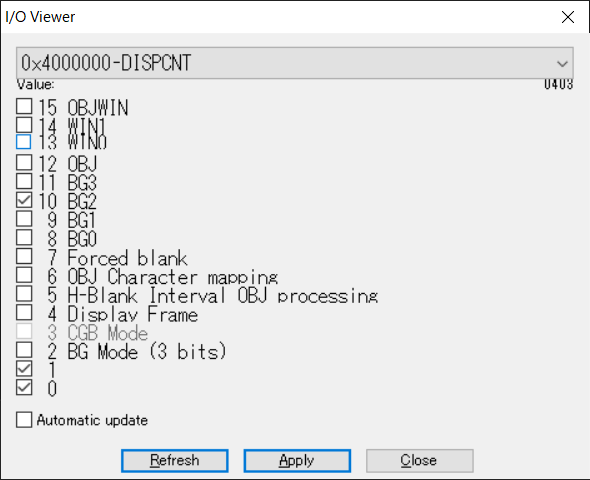The image size is (590, 480).
Task: Enable the bit 15 OBJWIN checkbox
Action: pyautogui.click(x=24, y=106)
